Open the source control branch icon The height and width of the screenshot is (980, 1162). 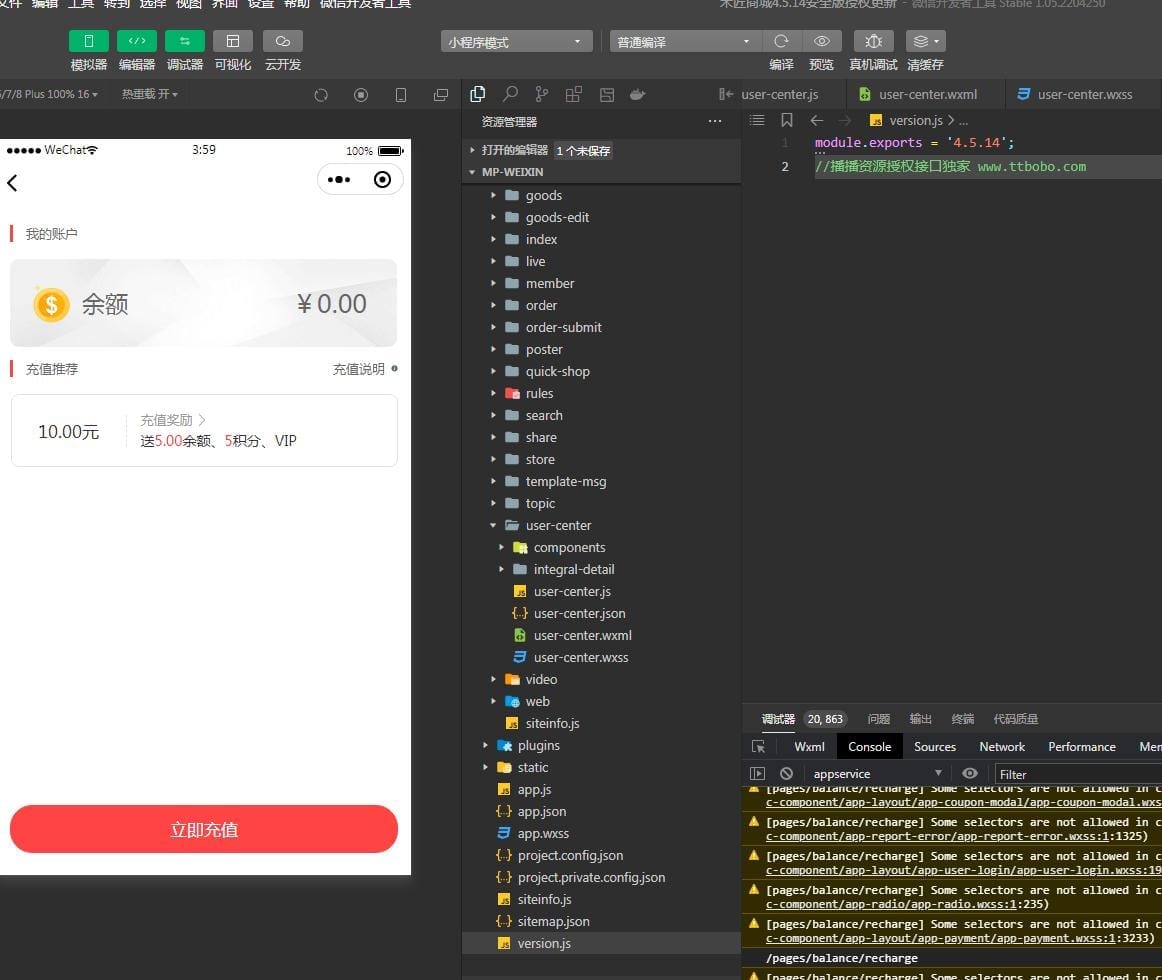pos(542,94)
